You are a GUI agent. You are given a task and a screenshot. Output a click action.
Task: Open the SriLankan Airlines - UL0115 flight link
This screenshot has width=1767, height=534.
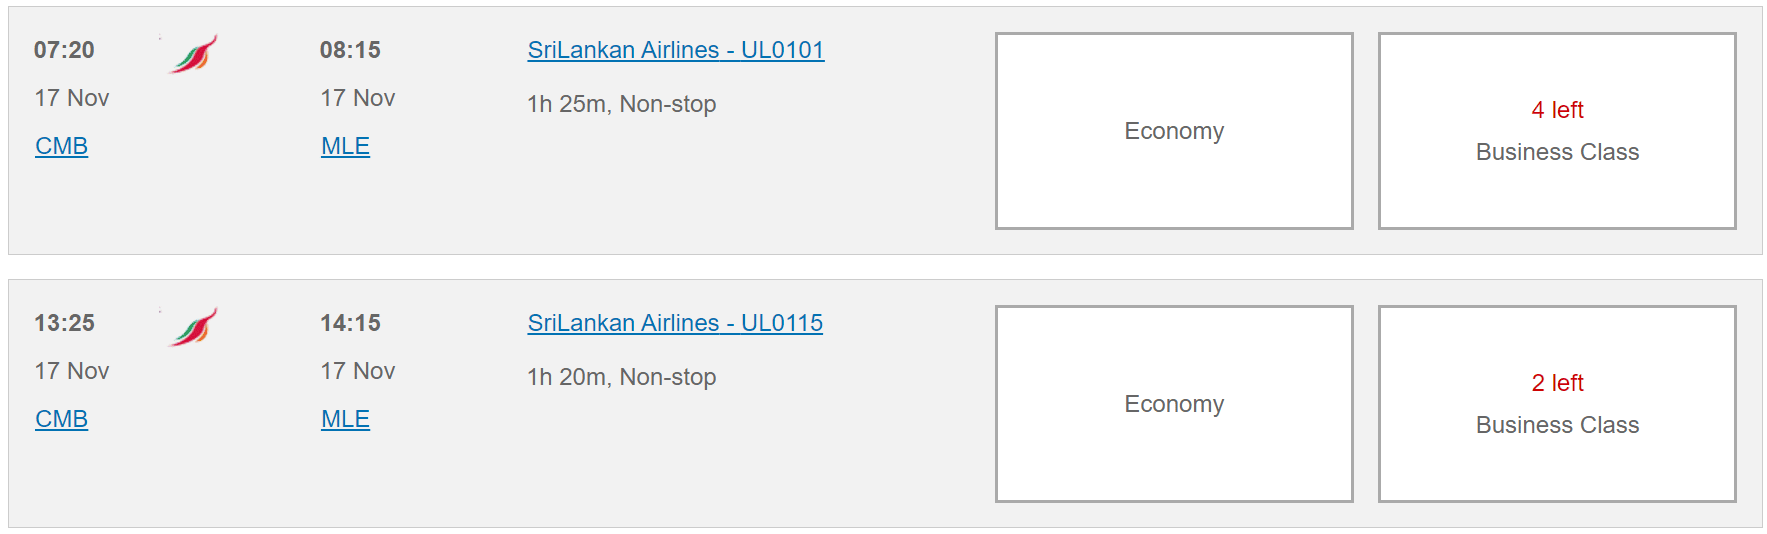675,323
